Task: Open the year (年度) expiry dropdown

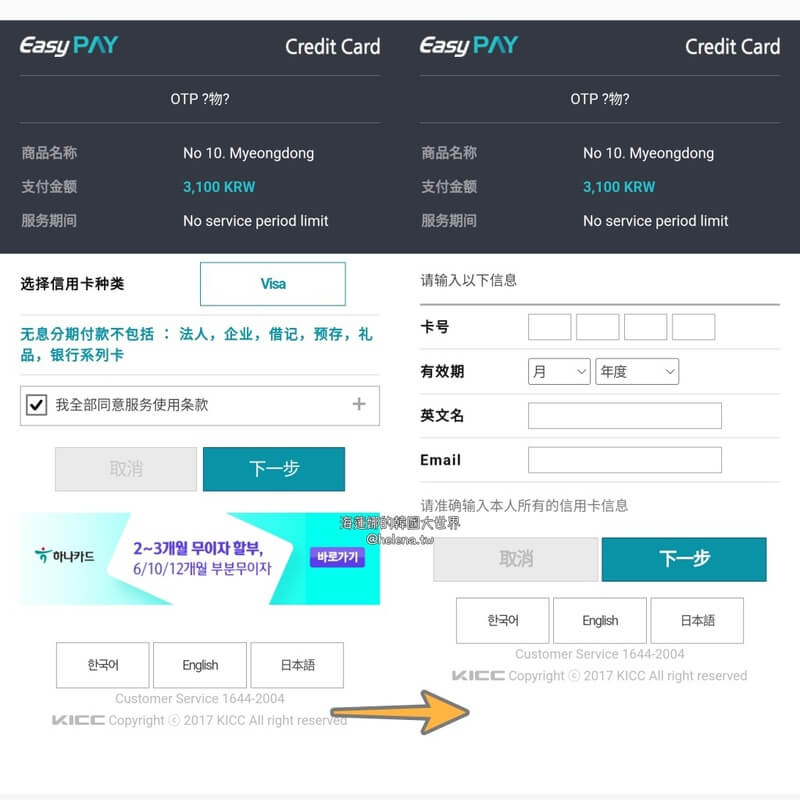Action: 637,371
